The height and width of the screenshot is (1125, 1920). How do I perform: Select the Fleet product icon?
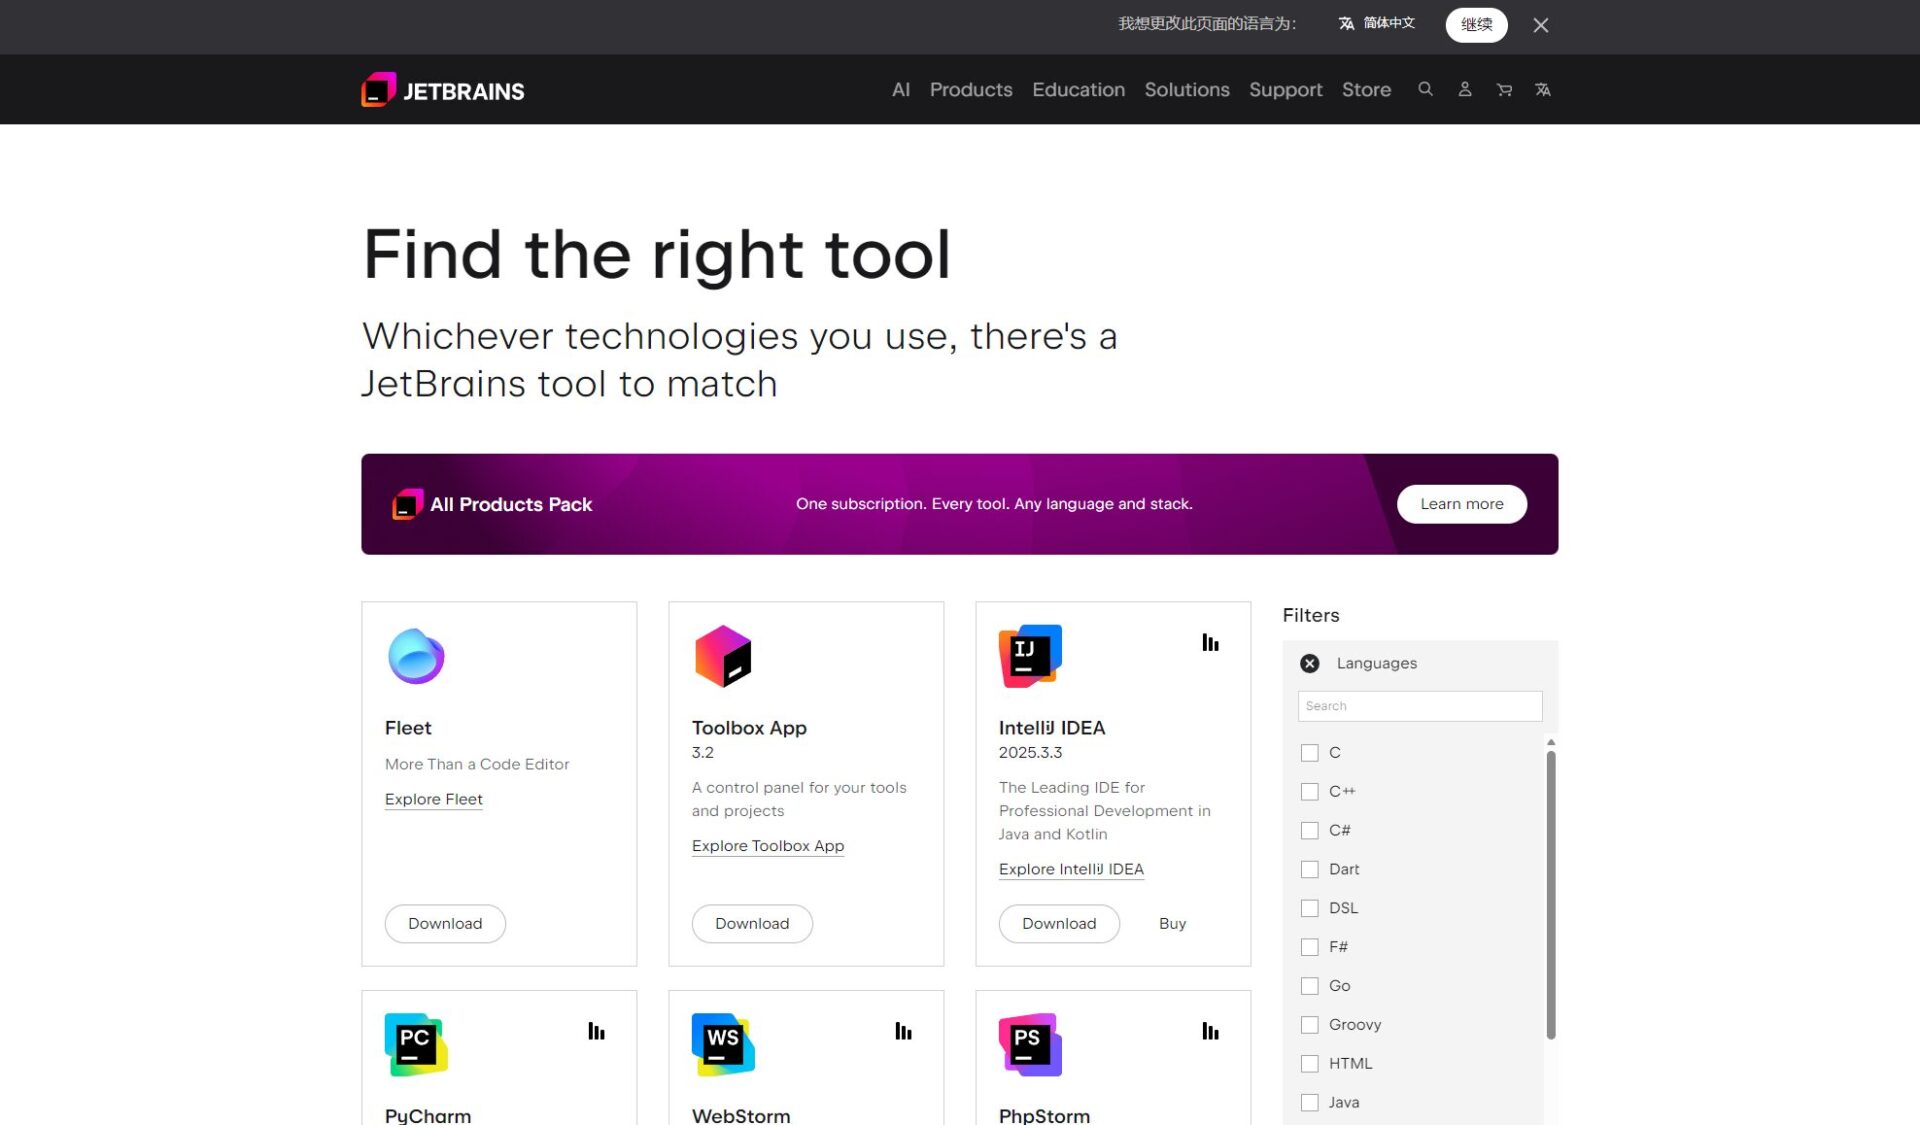pos(415,656)
